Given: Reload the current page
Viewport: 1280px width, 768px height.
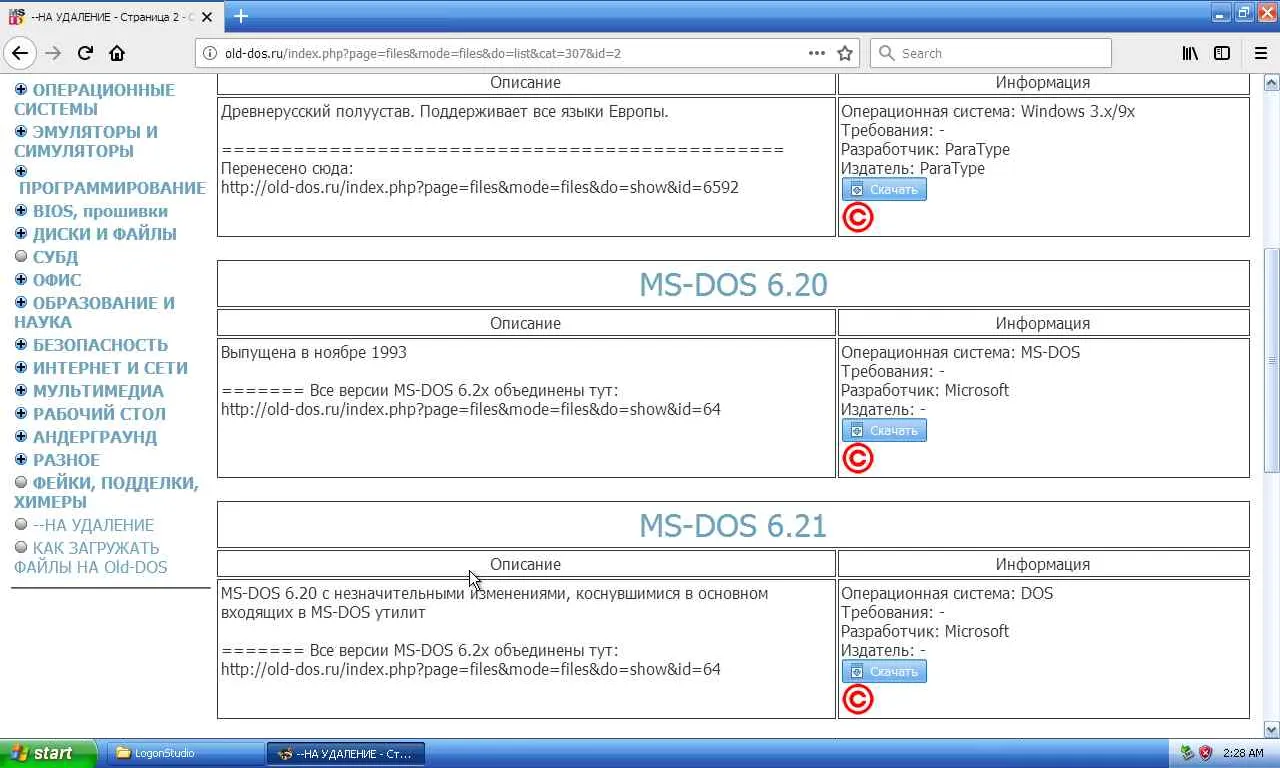Looking at the screenshot, I should tap(85, 53).
